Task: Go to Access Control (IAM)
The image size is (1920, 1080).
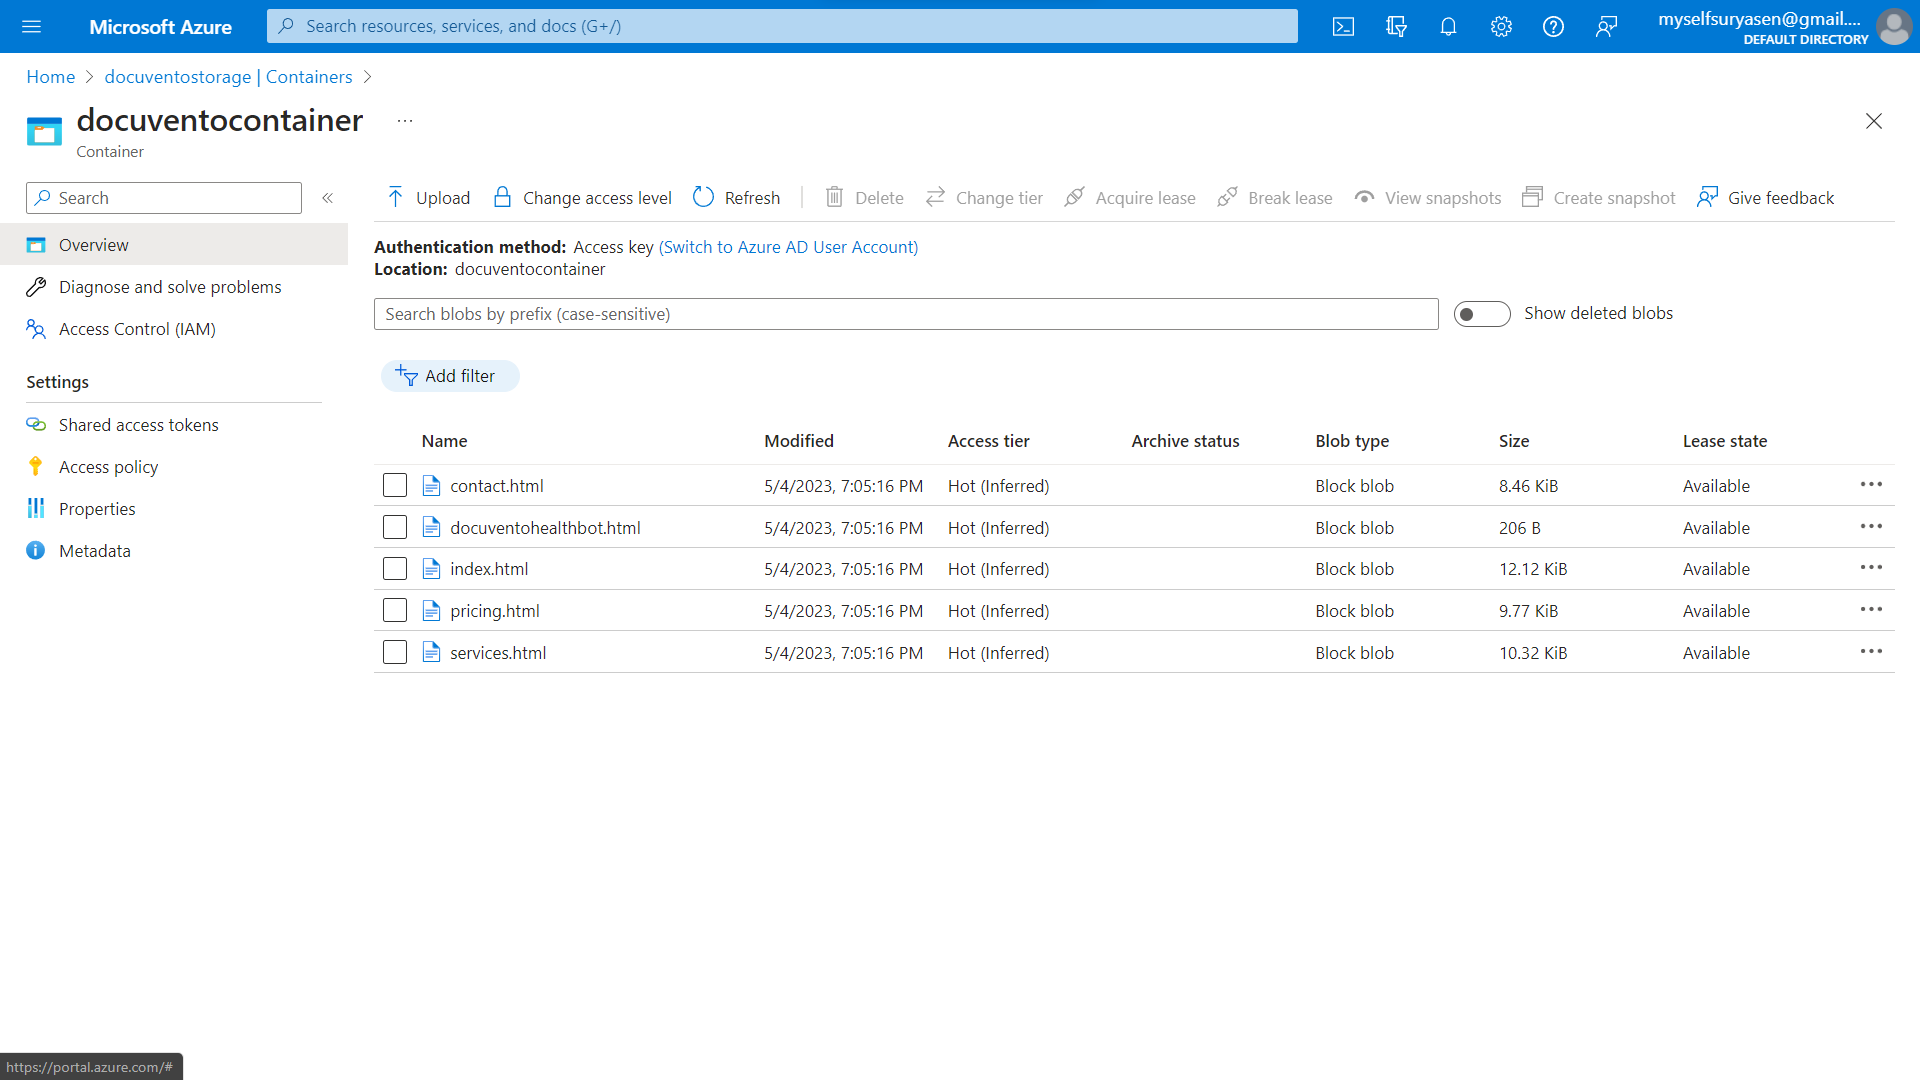Action: point(137,329)
